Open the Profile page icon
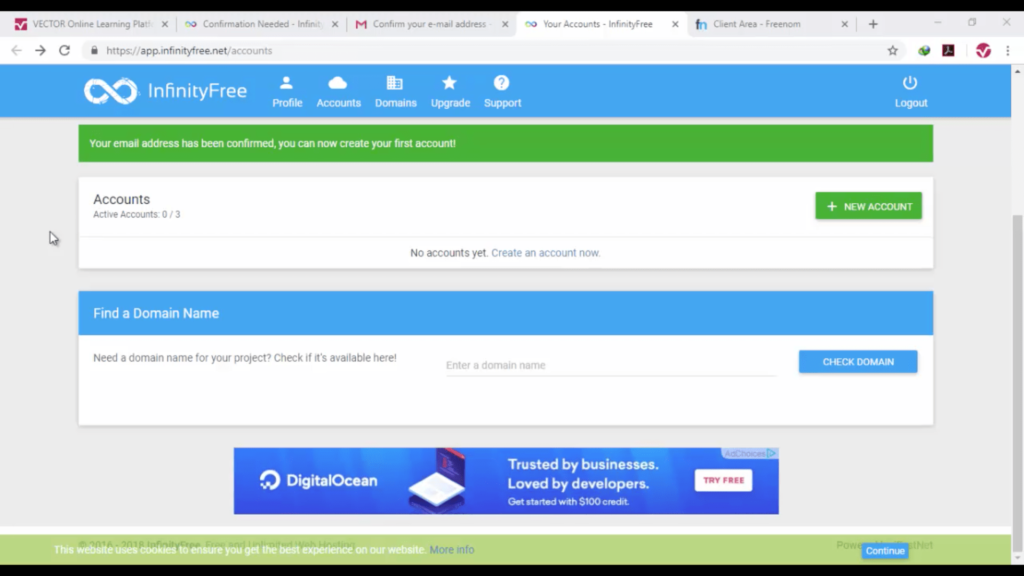The width and height of the screenshot is (1024, 576). click(287, 91)
